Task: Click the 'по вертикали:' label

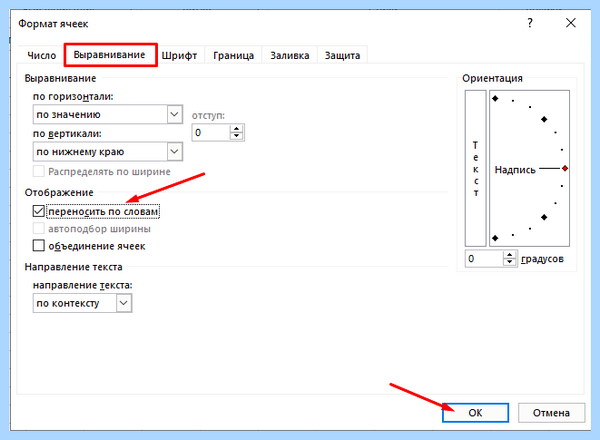Action: coord(67,134)
